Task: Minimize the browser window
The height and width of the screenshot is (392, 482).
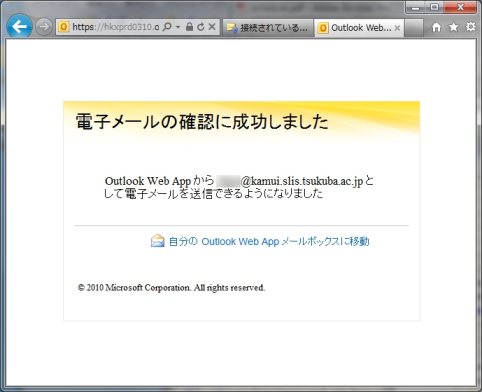Action: [x=415, y=7]
